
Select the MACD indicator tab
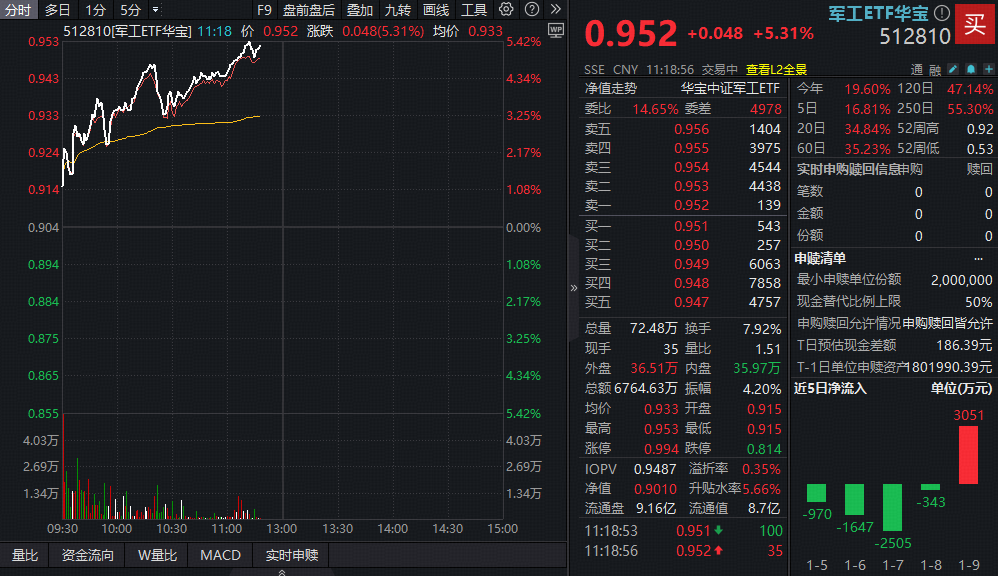220,555
